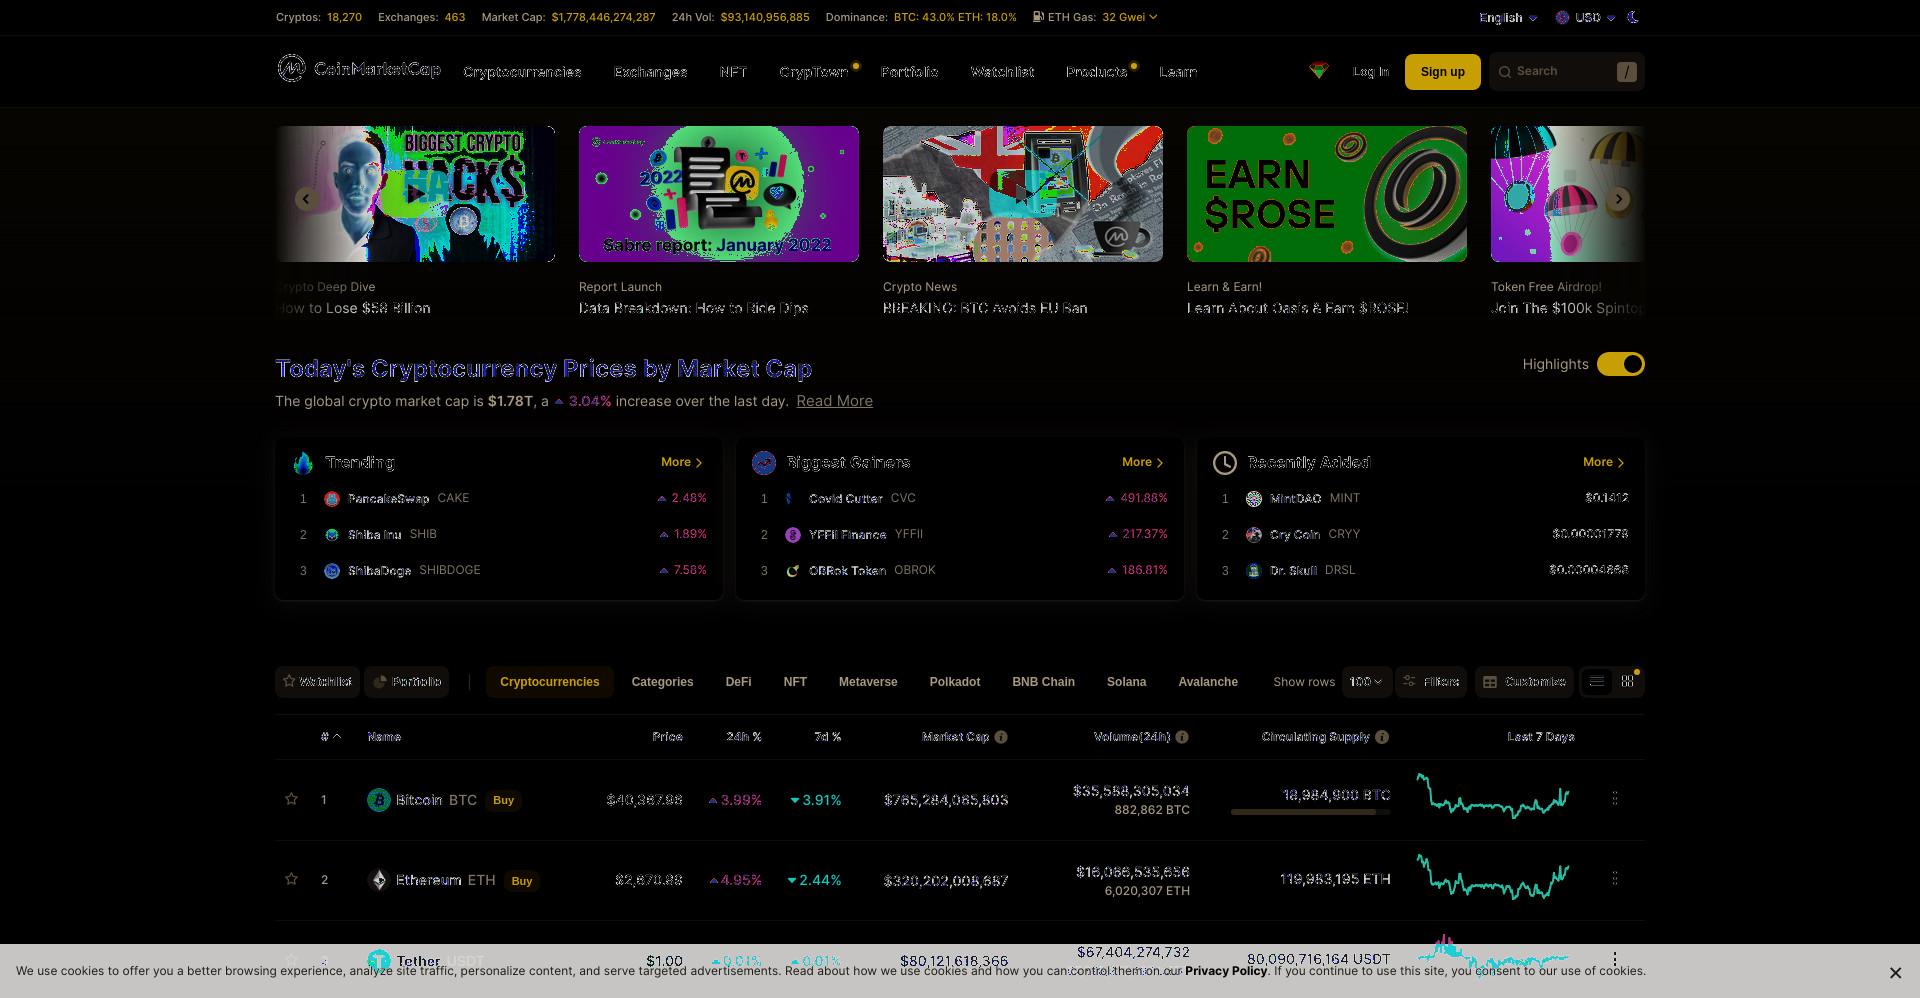This screenshot has width=1920, height=998.
Task: Click the YFFII Finance coin icon
Action: (x=793, y=535)
